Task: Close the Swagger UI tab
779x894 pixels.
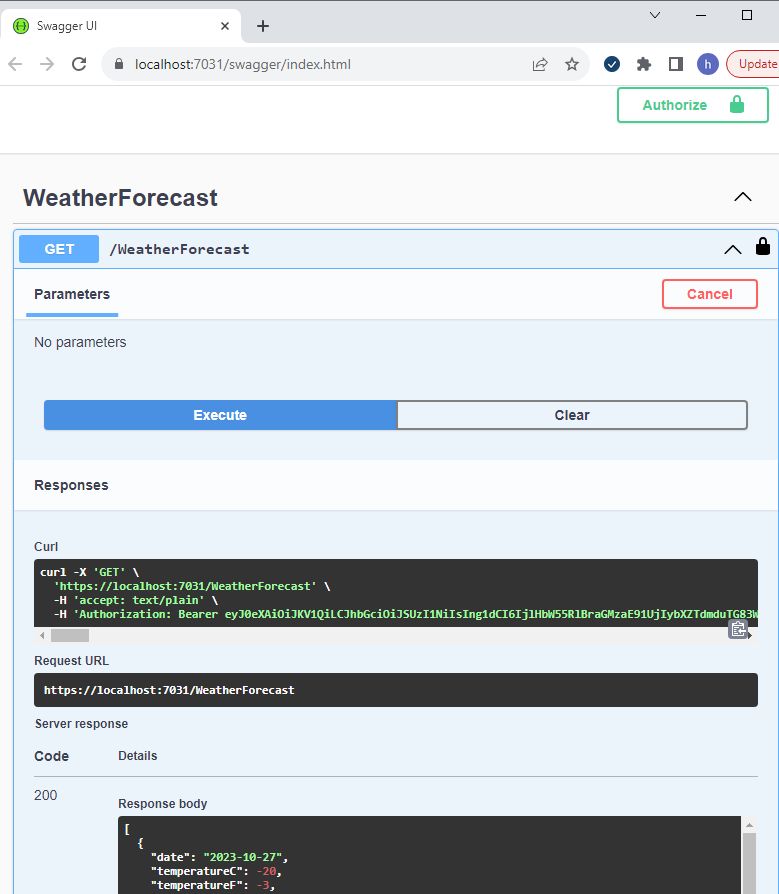Action: click(225, 26)
